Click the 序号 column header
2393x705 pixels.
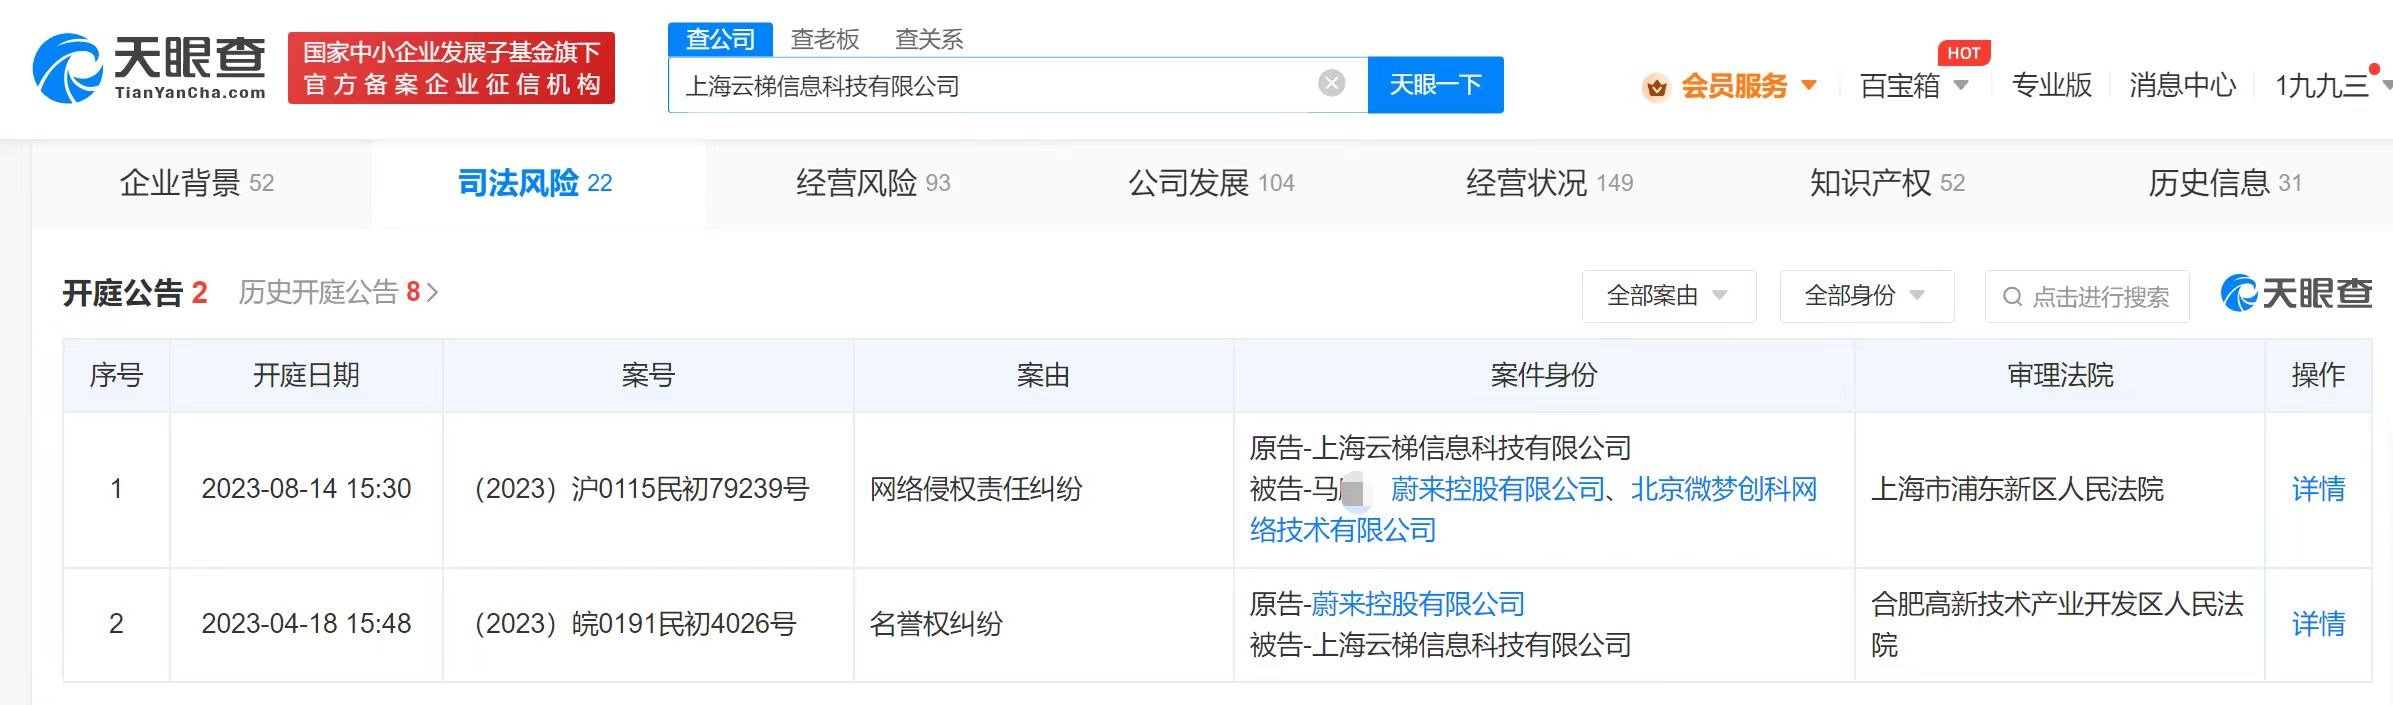pyautogui.click(x=116, y=375)
